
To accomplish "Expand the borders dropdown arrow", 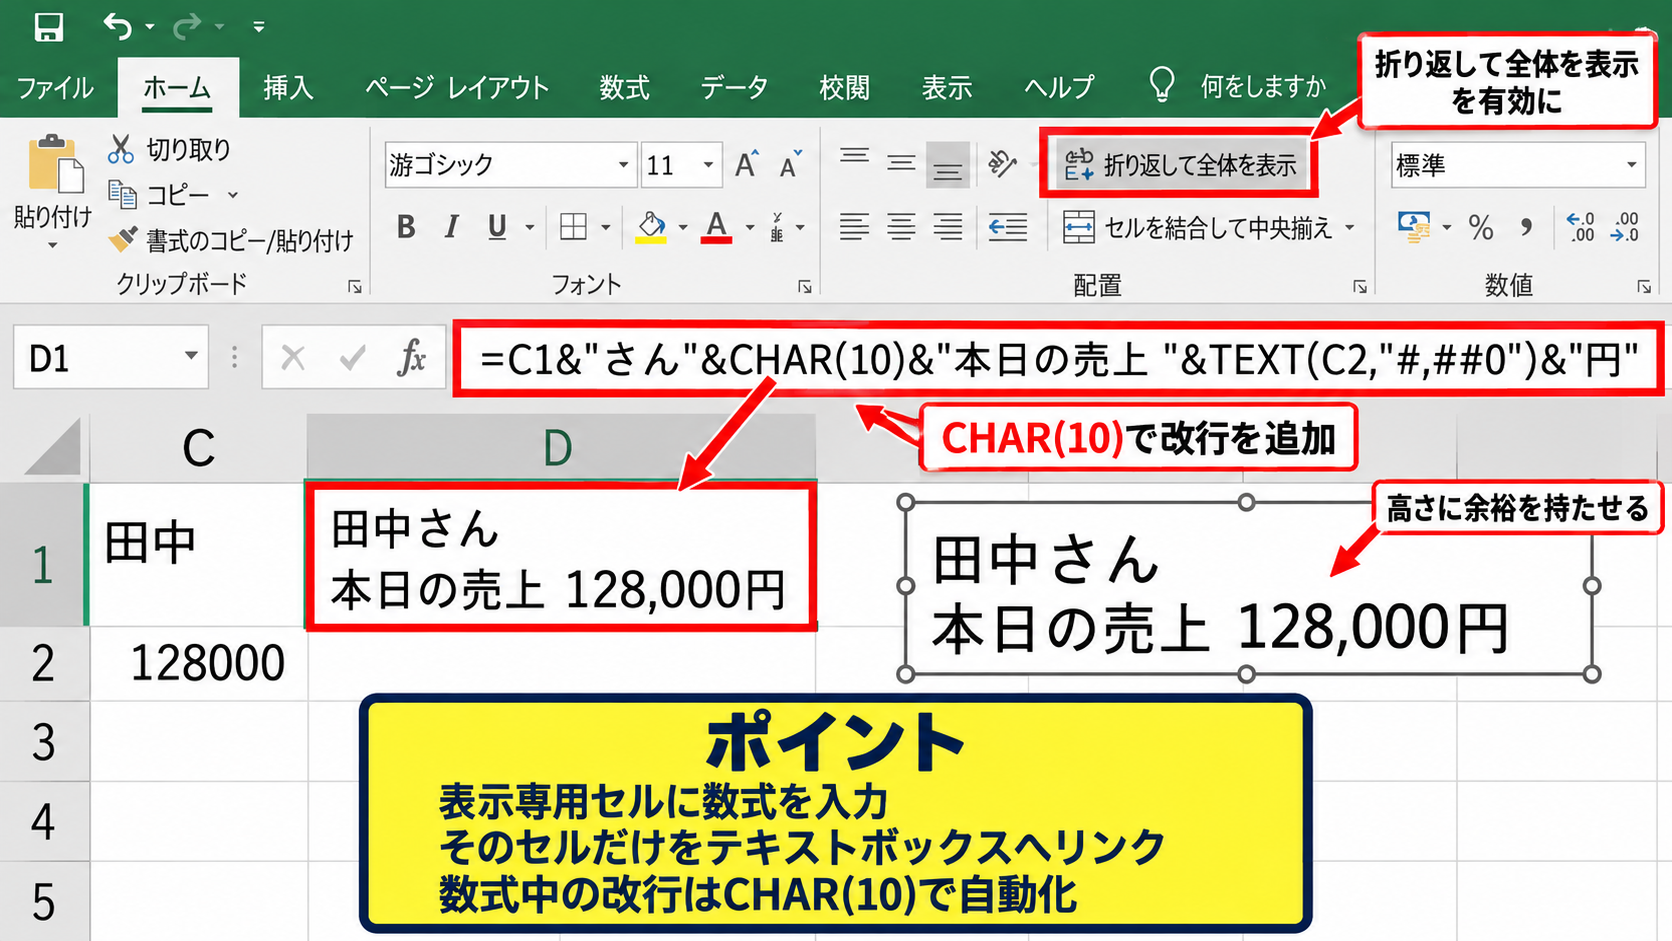I will coord(605,228).
